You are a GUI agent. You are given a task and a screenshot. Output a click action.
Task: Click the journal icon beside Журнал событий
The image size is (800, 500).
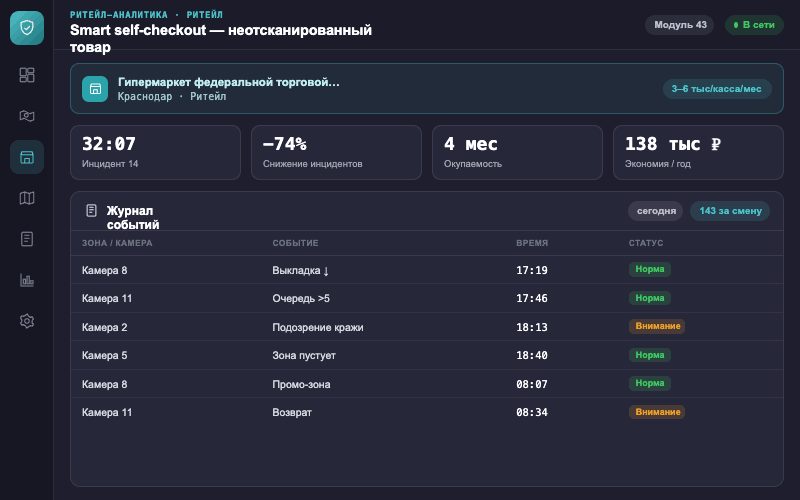click(x=91, y=210)
